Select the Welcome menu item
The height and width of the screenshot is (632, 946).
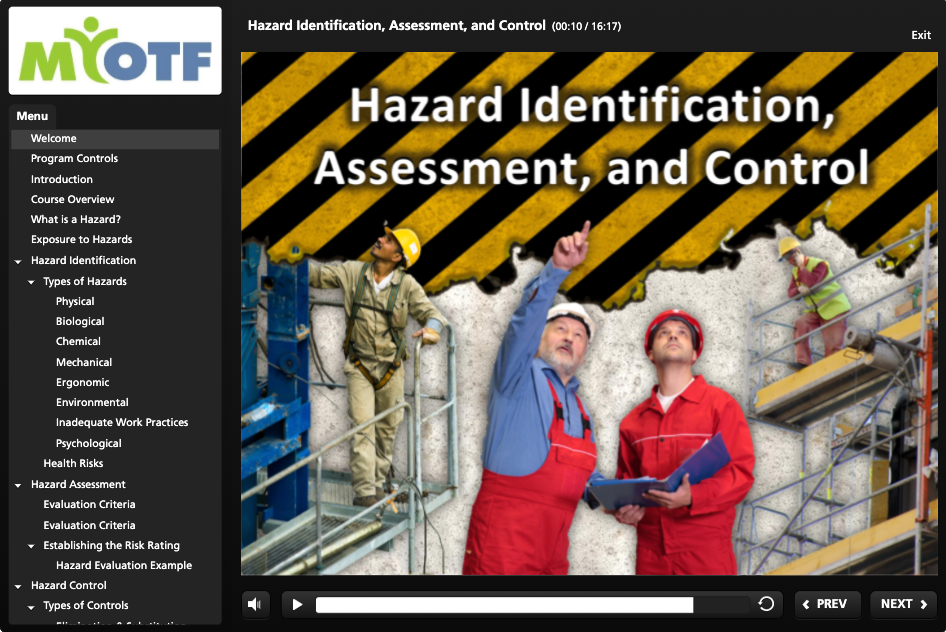tap(115, 139)
